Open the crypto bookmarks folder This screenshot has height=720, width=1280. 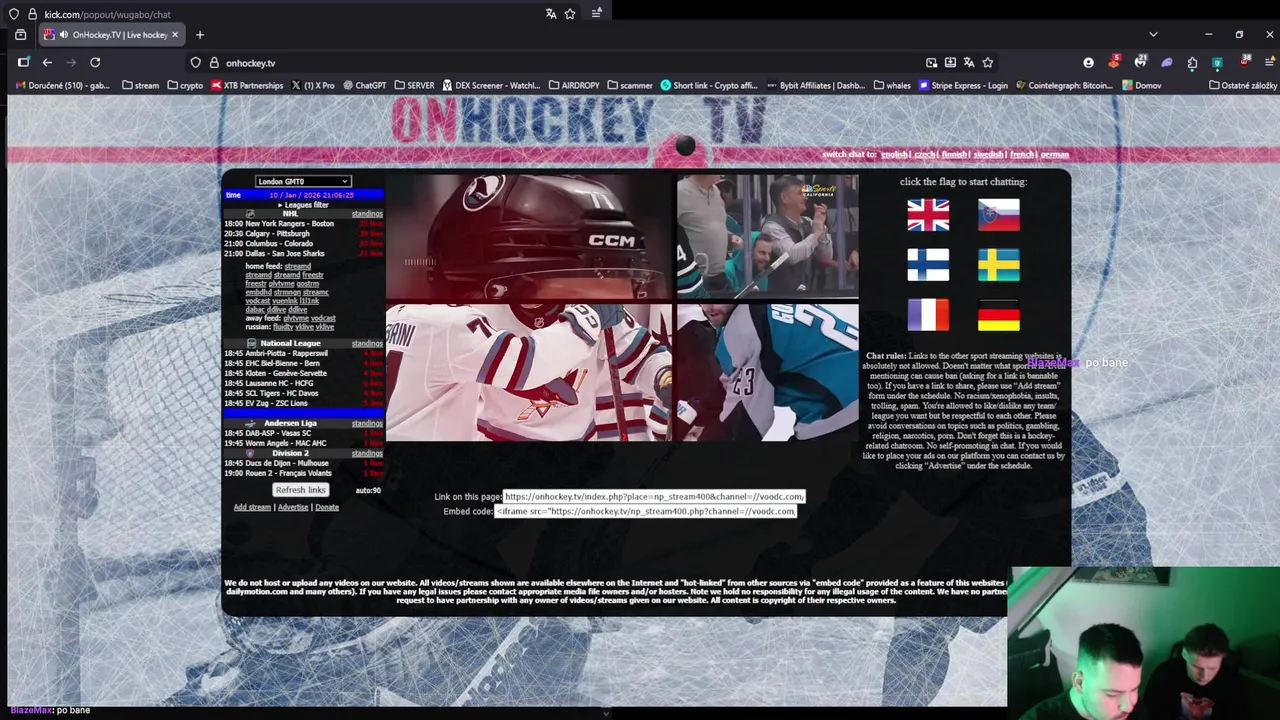185,85
